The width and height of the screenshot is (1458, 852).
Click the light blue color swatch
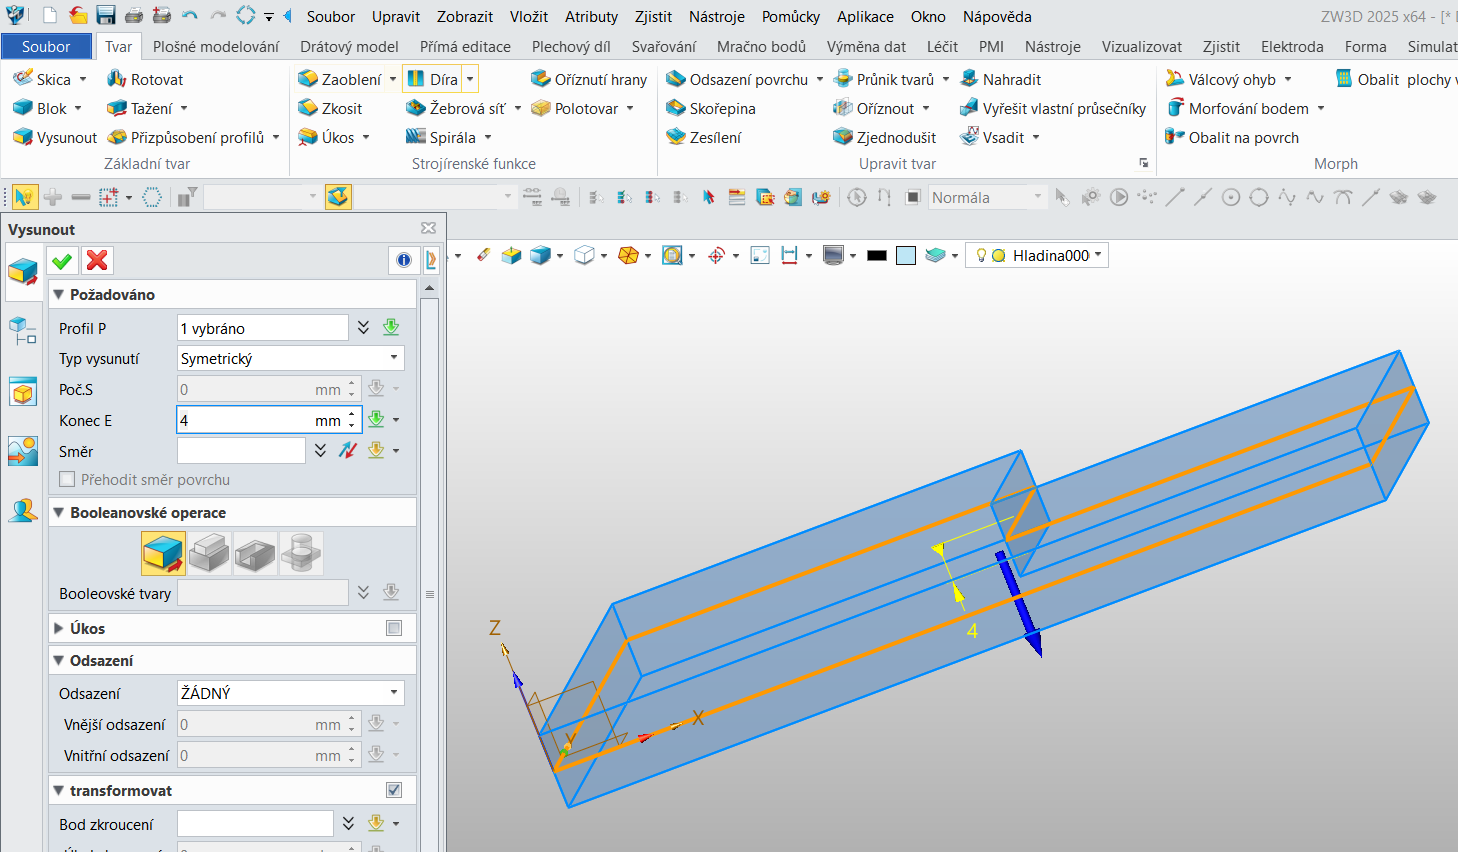coord(906,256)
